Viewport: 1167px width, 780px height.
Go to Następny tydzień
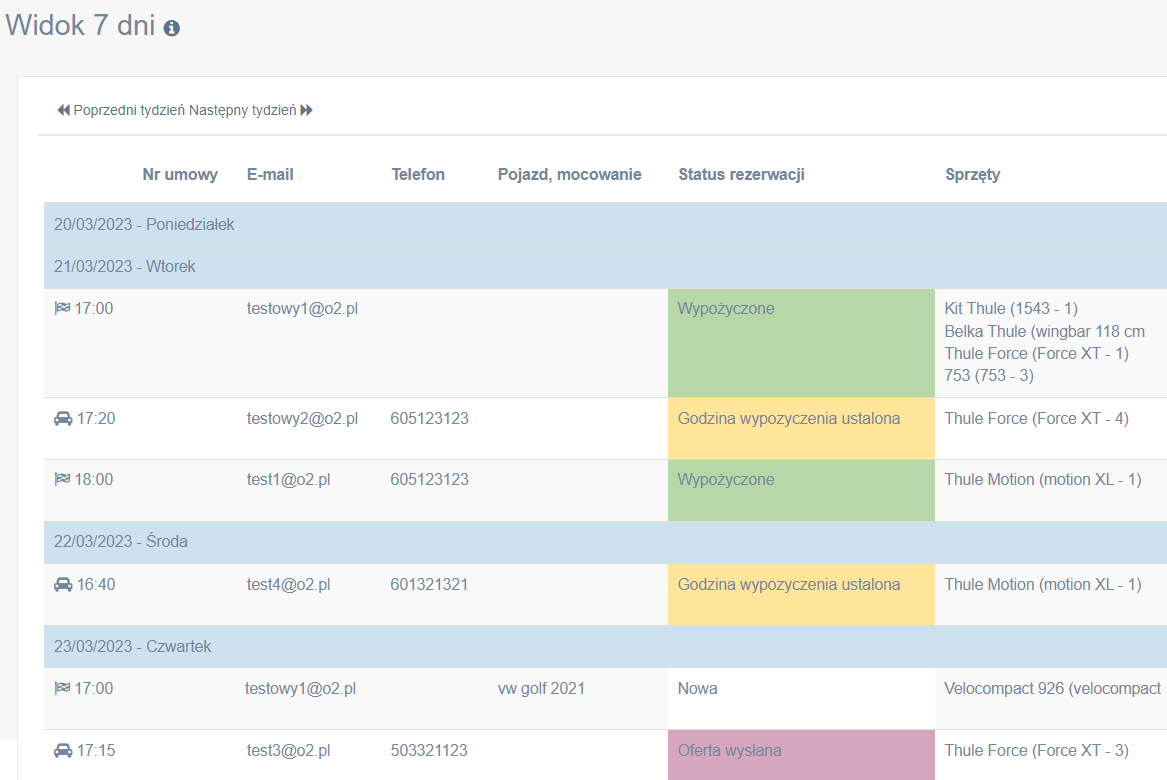click(x=242, y=110)
